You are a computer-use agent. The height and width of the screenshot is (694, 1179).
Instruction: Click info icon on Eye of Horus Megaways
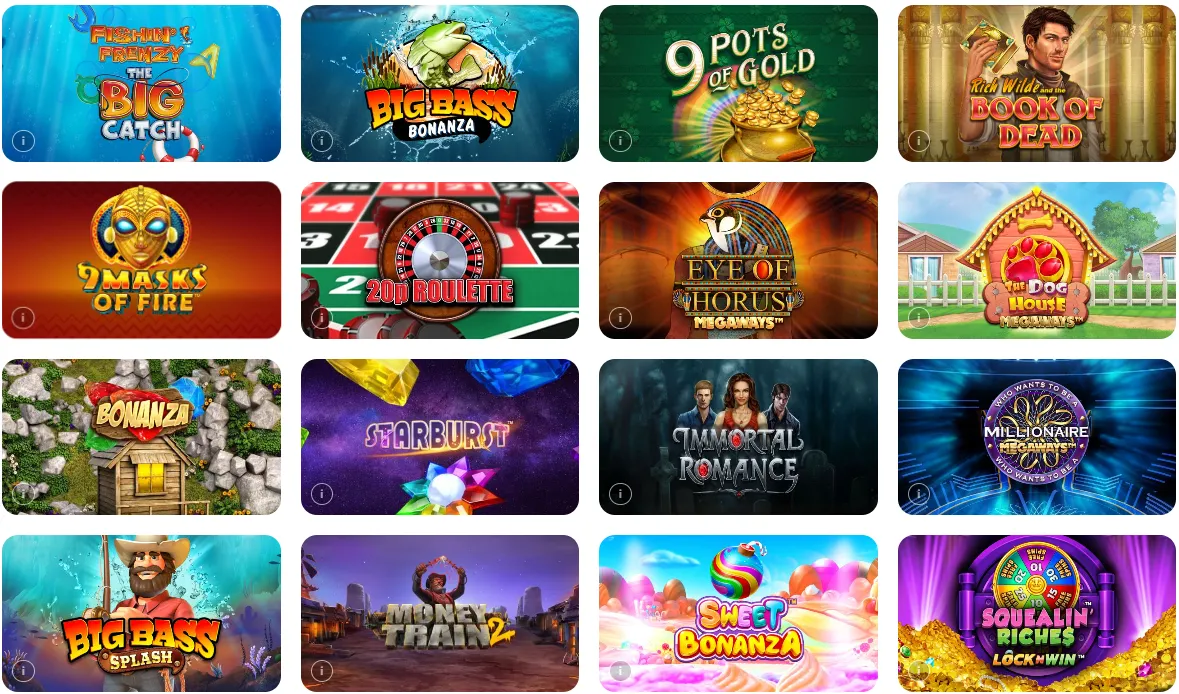coord(620,317)
